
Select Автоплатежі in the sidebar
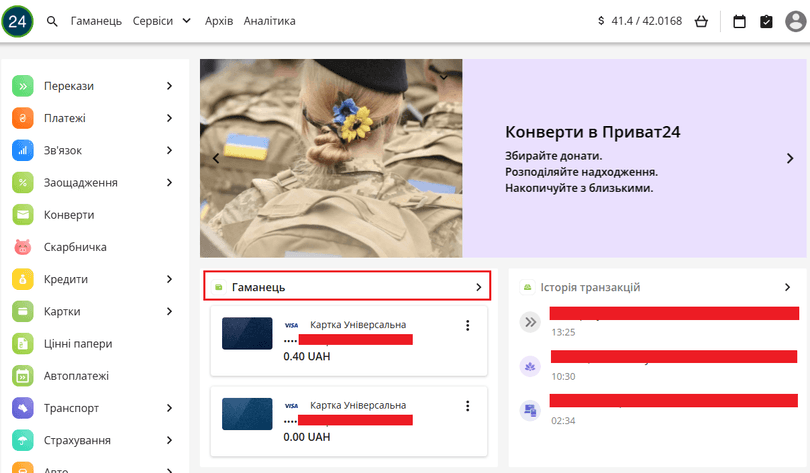click(x=76, y=376)
